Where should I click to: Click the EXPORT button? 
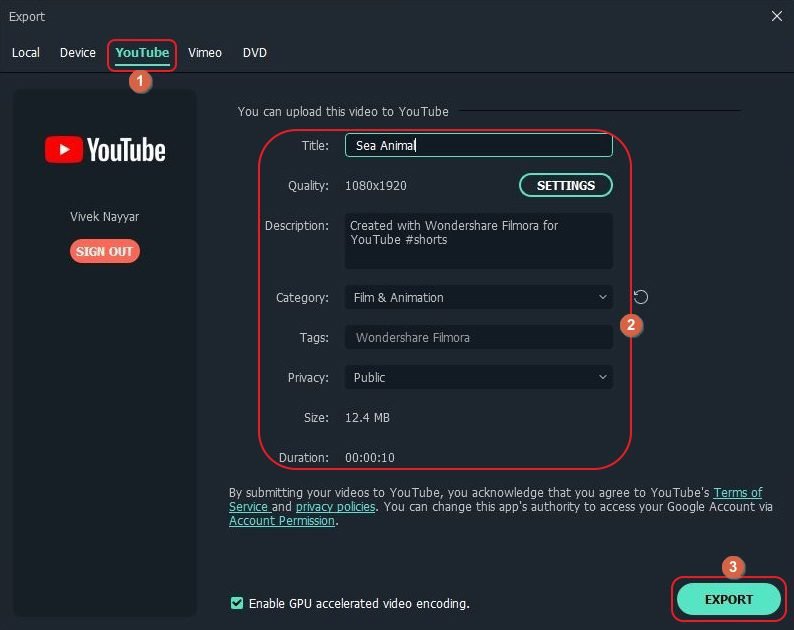[x=729, y=599]
